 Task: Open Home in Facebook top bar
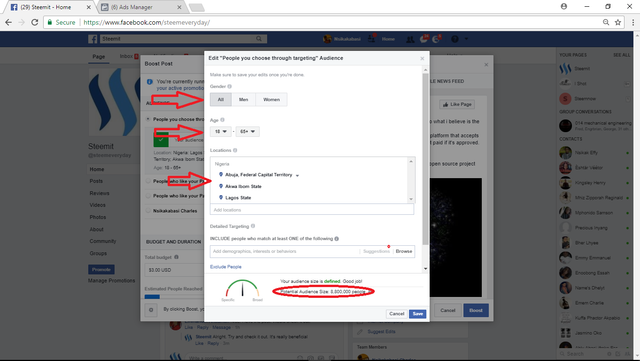tap(388, 39)
